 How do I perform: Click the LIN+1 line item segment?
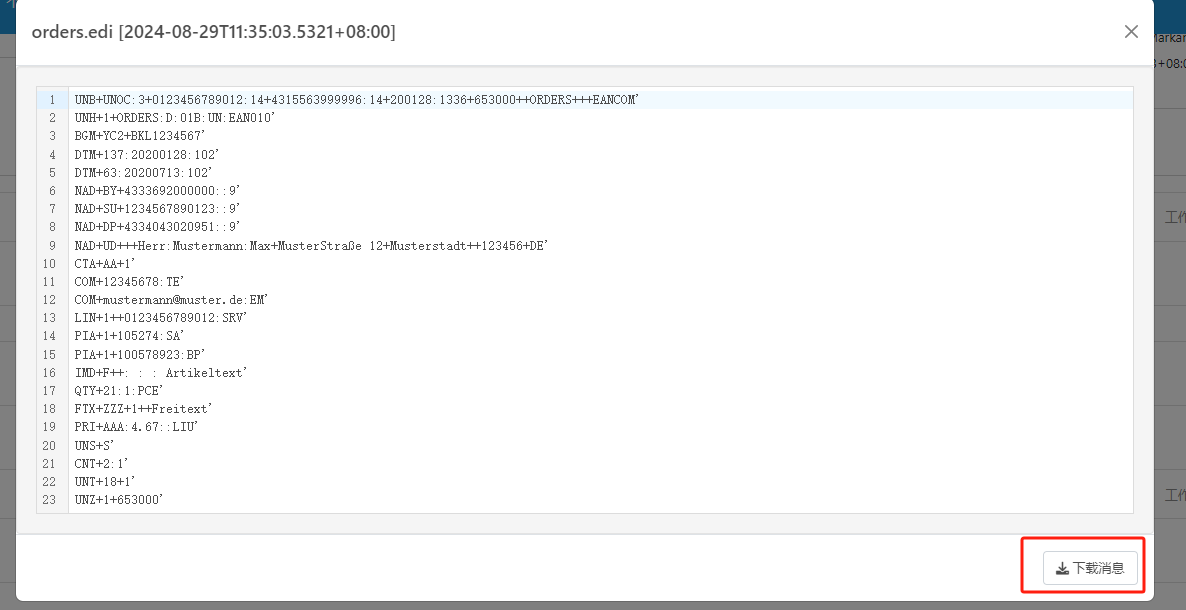point(160,318)
